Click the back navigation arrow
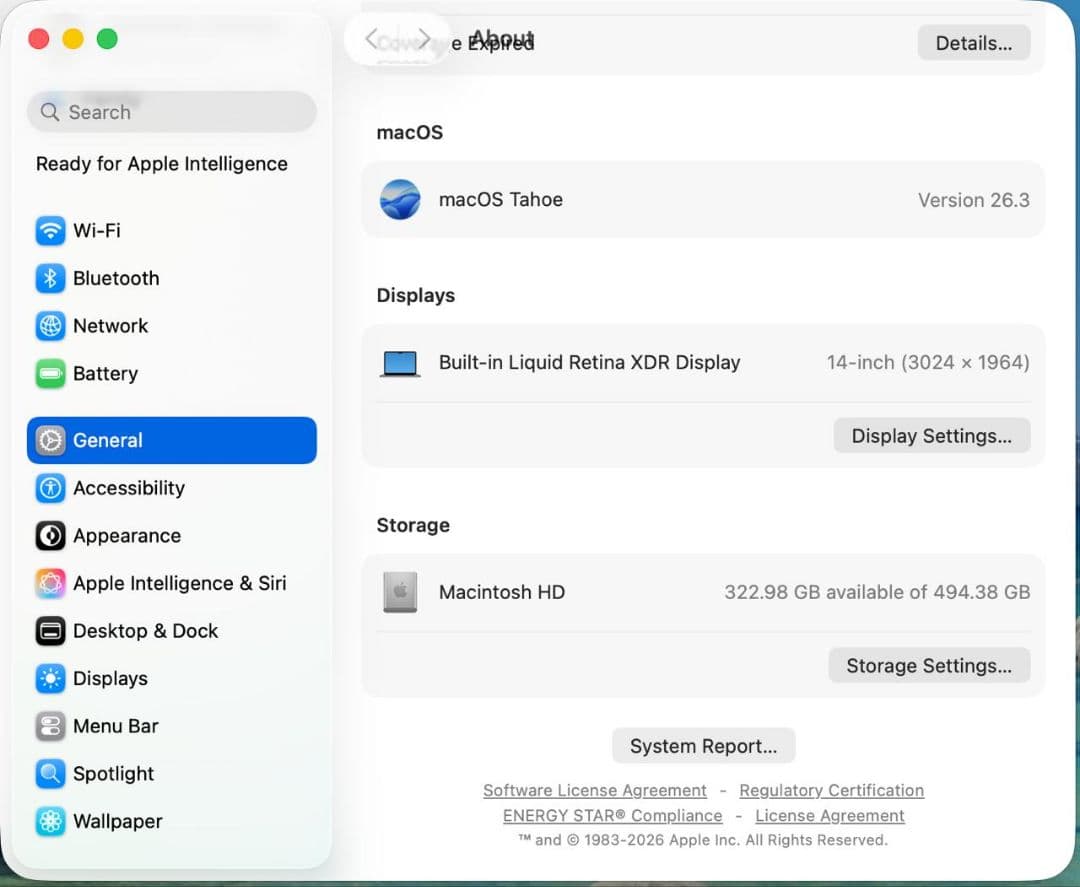The image size is (1080, 887). click(x=372, y=38)
